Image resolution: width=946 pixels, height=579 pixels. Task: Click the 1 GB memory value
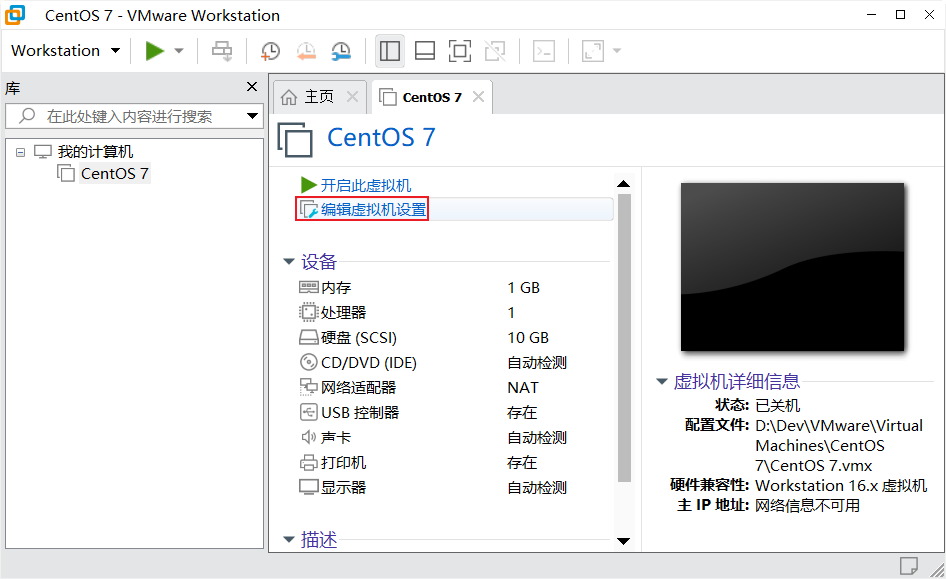coord(524,288)
